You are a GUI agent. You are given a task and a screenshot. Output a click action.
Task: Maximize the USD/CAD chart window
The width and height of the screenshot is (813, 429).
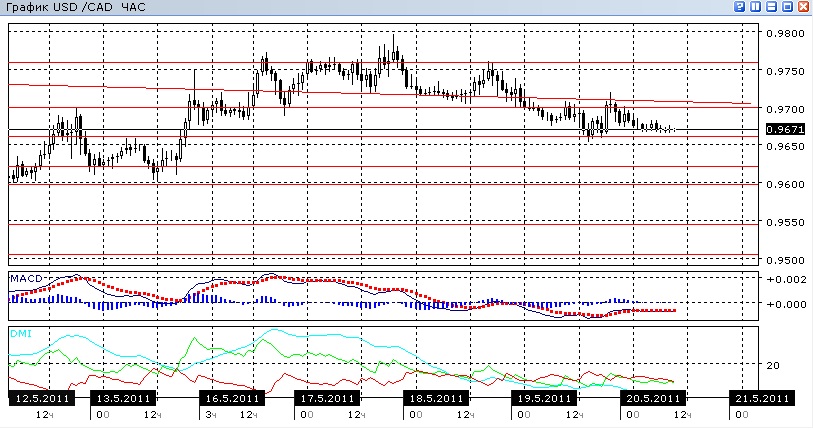(x=788, y=7)
